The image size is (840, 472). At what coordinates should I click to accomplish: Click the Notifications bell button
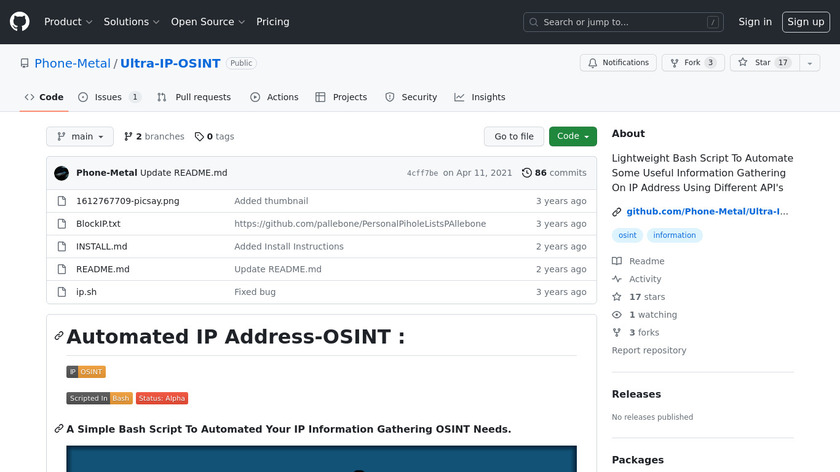(617, 63)
